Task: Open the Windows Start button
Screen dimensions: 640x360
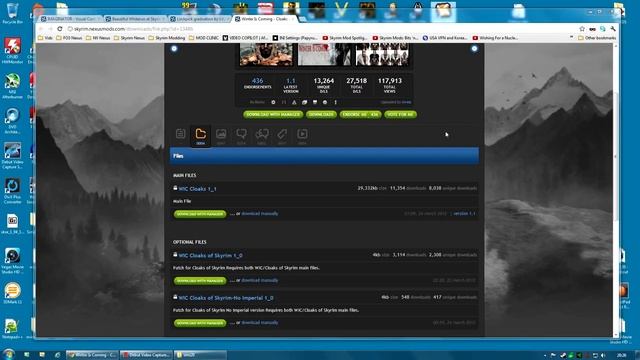Action: [x=8, y=354]
